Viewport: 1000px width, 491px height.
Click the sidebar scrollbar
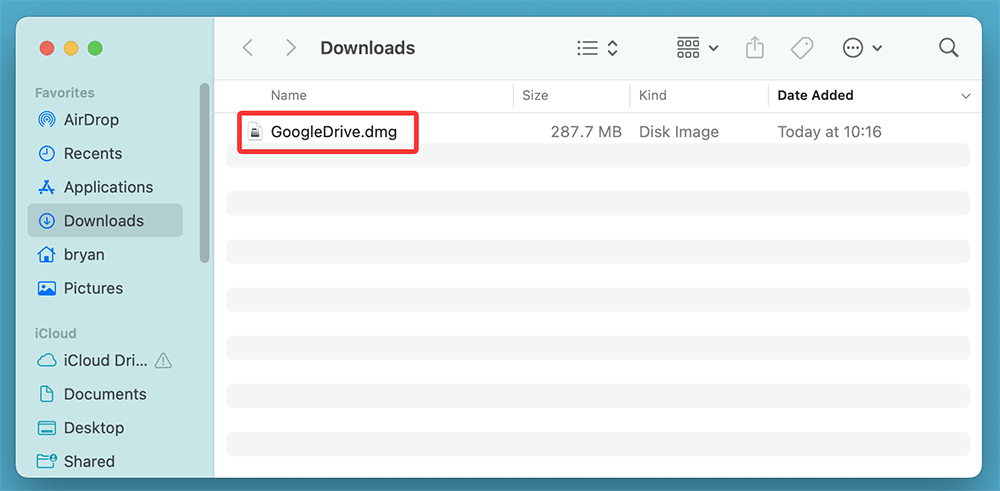coord(204,173)
